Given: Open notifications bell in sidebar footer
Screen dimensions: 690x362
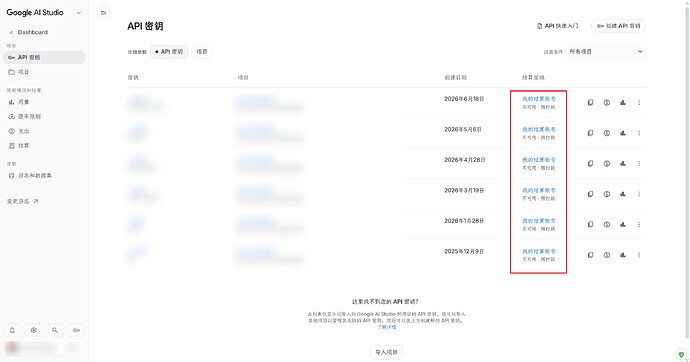Looking at the screenshot, I should tap(12, 330).
